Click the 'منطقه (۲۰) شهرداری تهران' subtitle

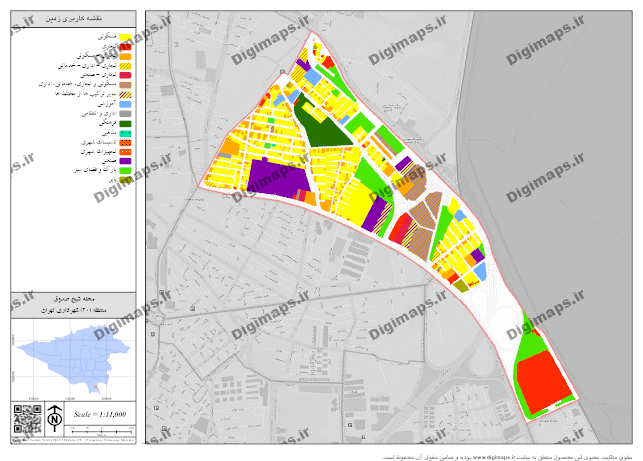click(74, 310)
